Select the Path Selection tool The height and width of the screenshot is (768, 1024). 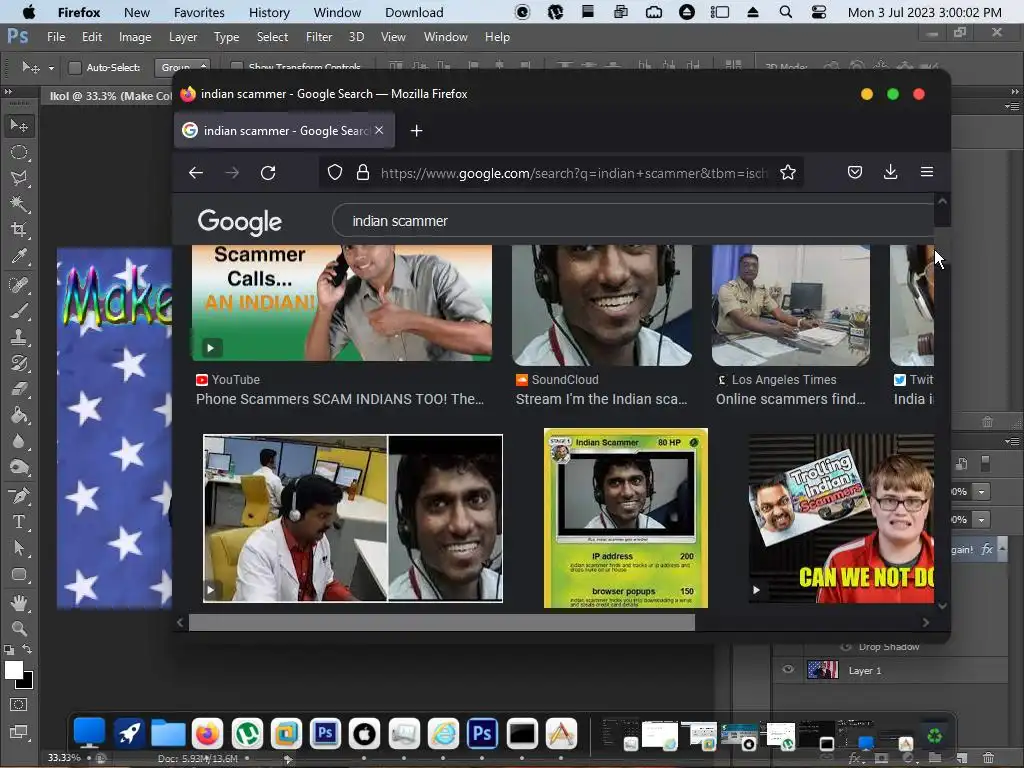(x=19, y=549)
